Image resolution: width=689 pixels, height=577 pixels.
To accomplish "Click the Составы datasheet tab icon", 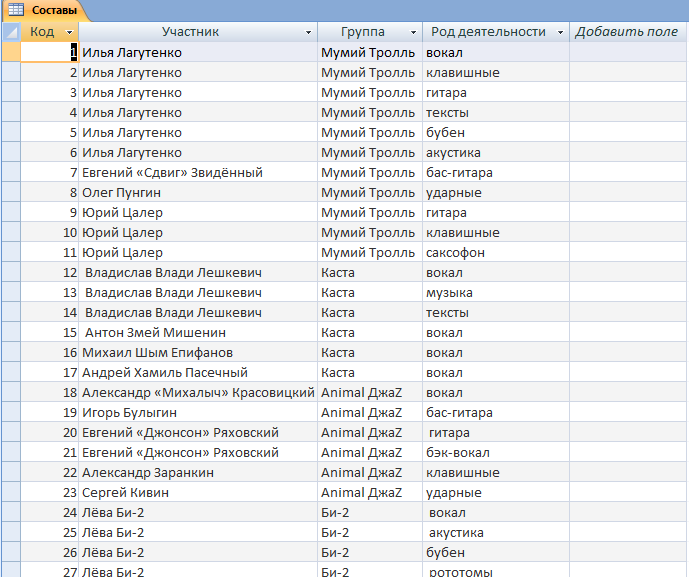I will tap(16, 9).
